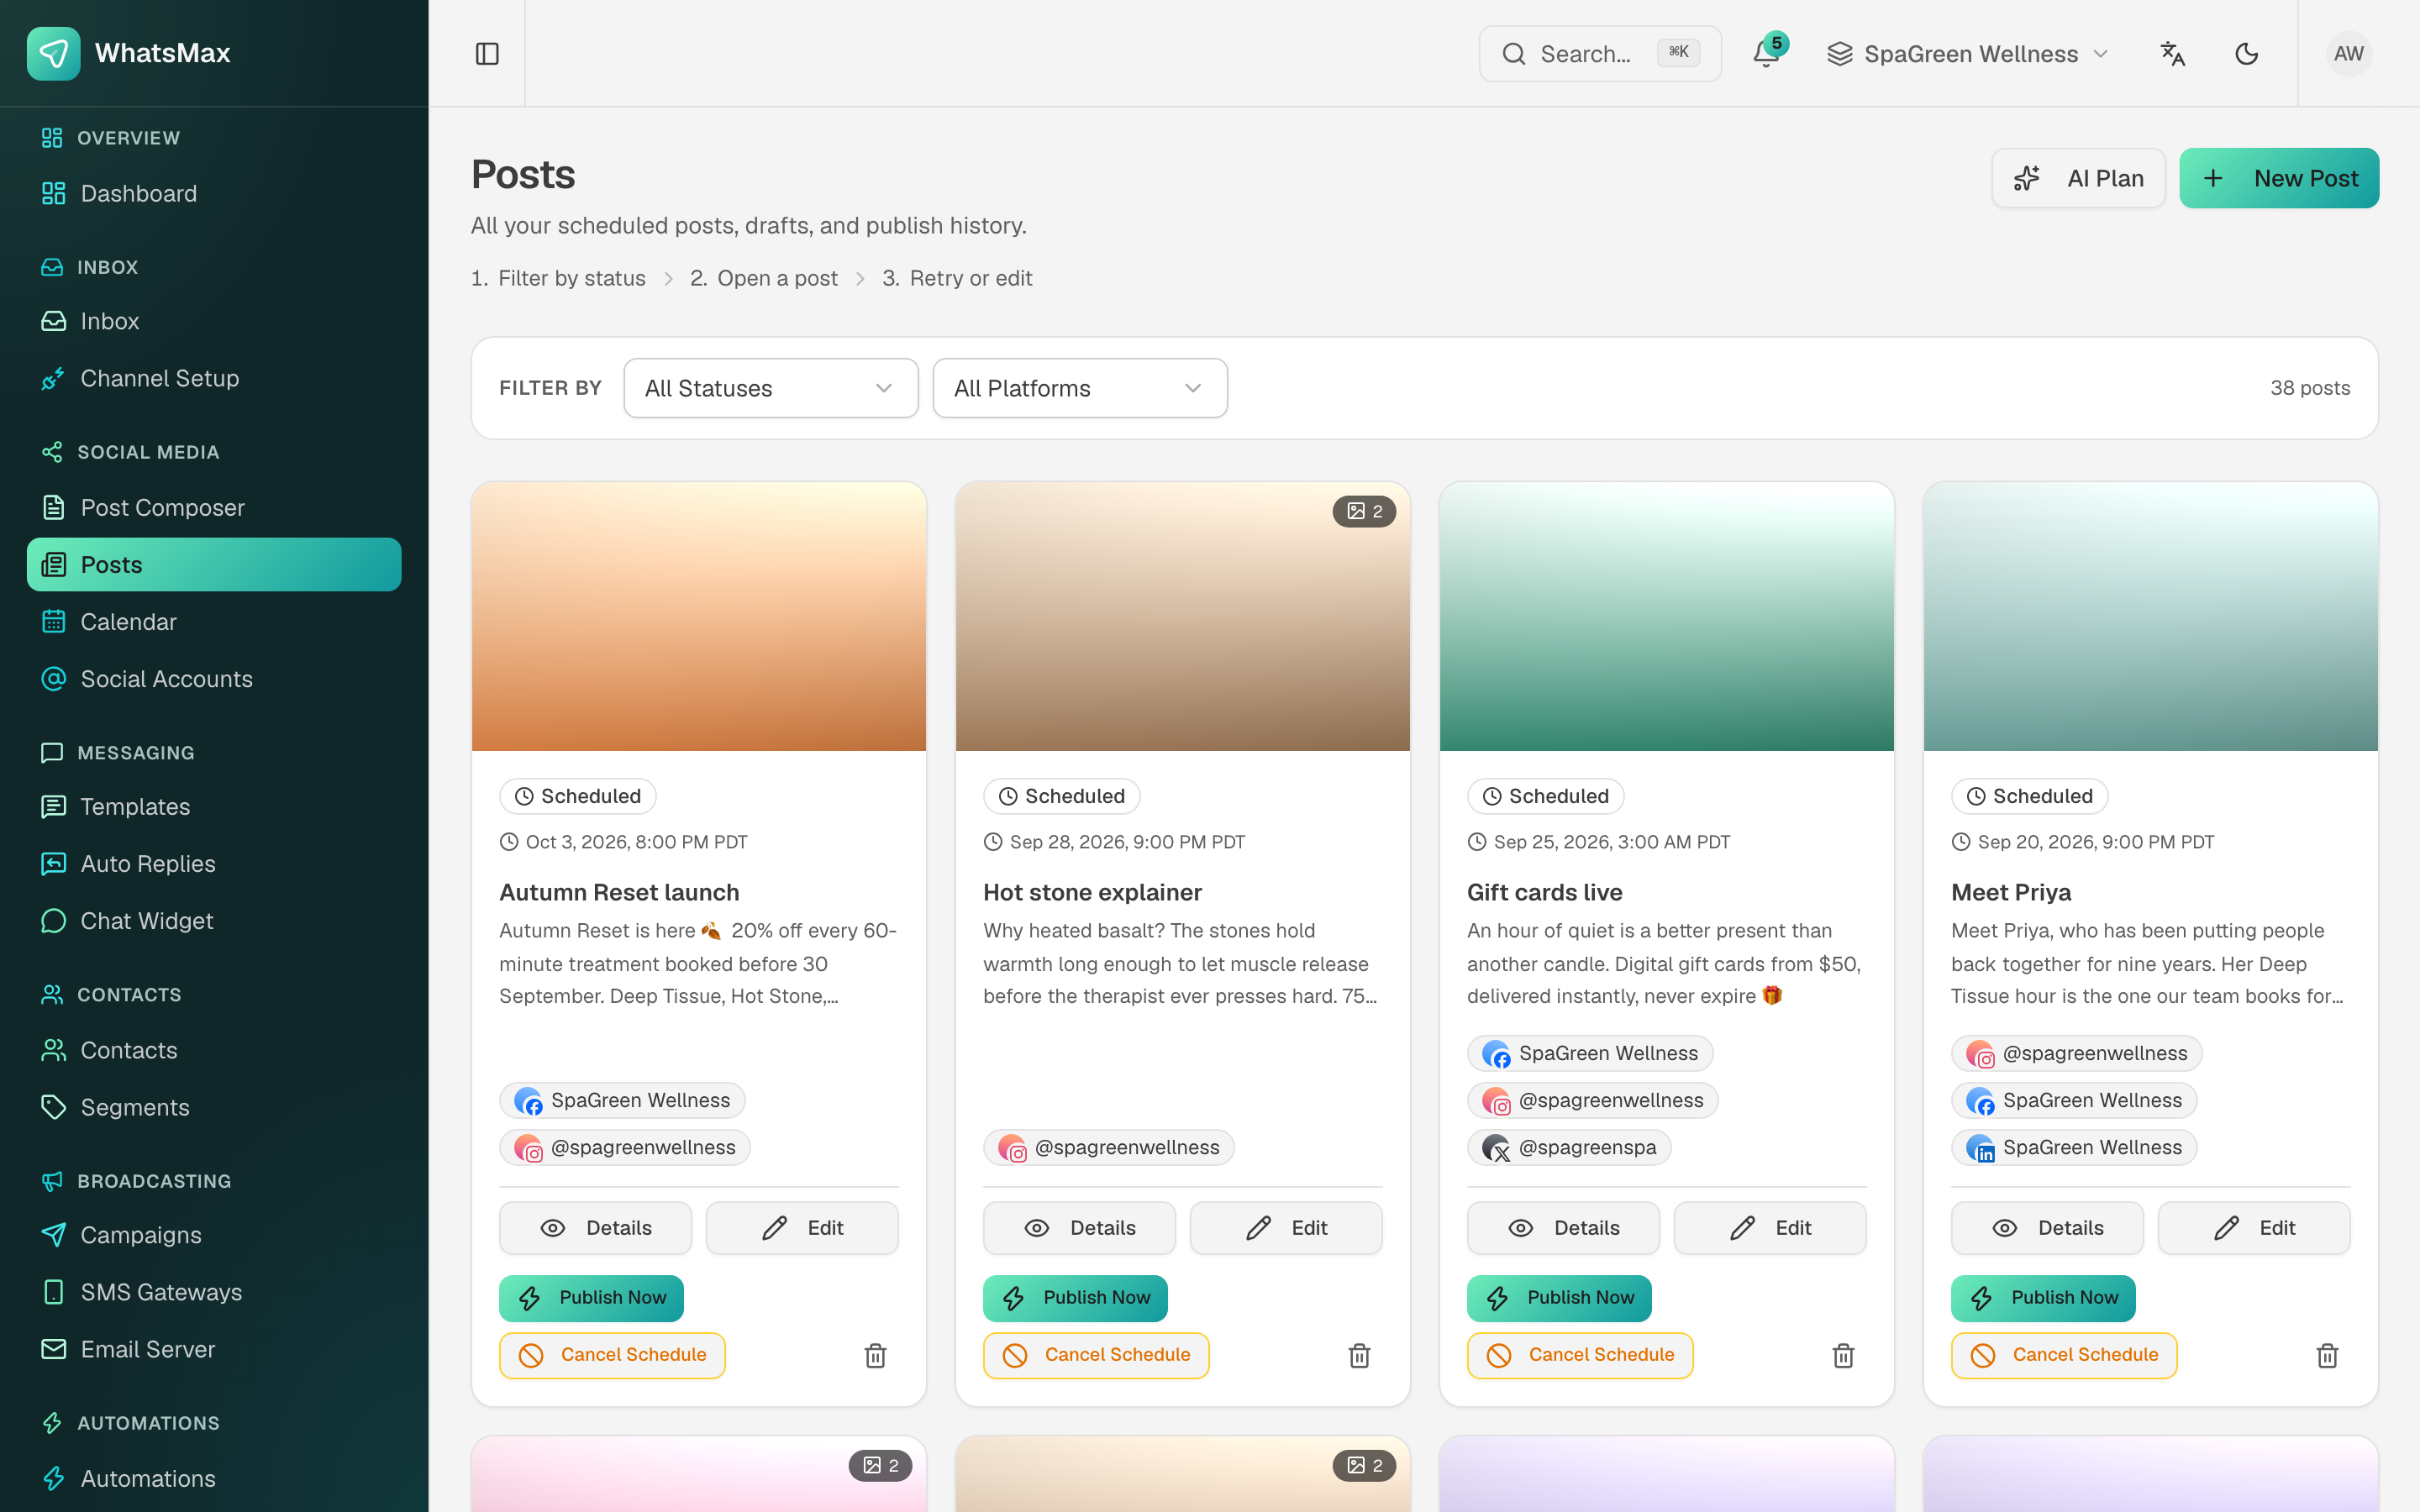Click Instagram @spagreenwellness chip on Hot stone explainer

[x=1108, y=1147]
